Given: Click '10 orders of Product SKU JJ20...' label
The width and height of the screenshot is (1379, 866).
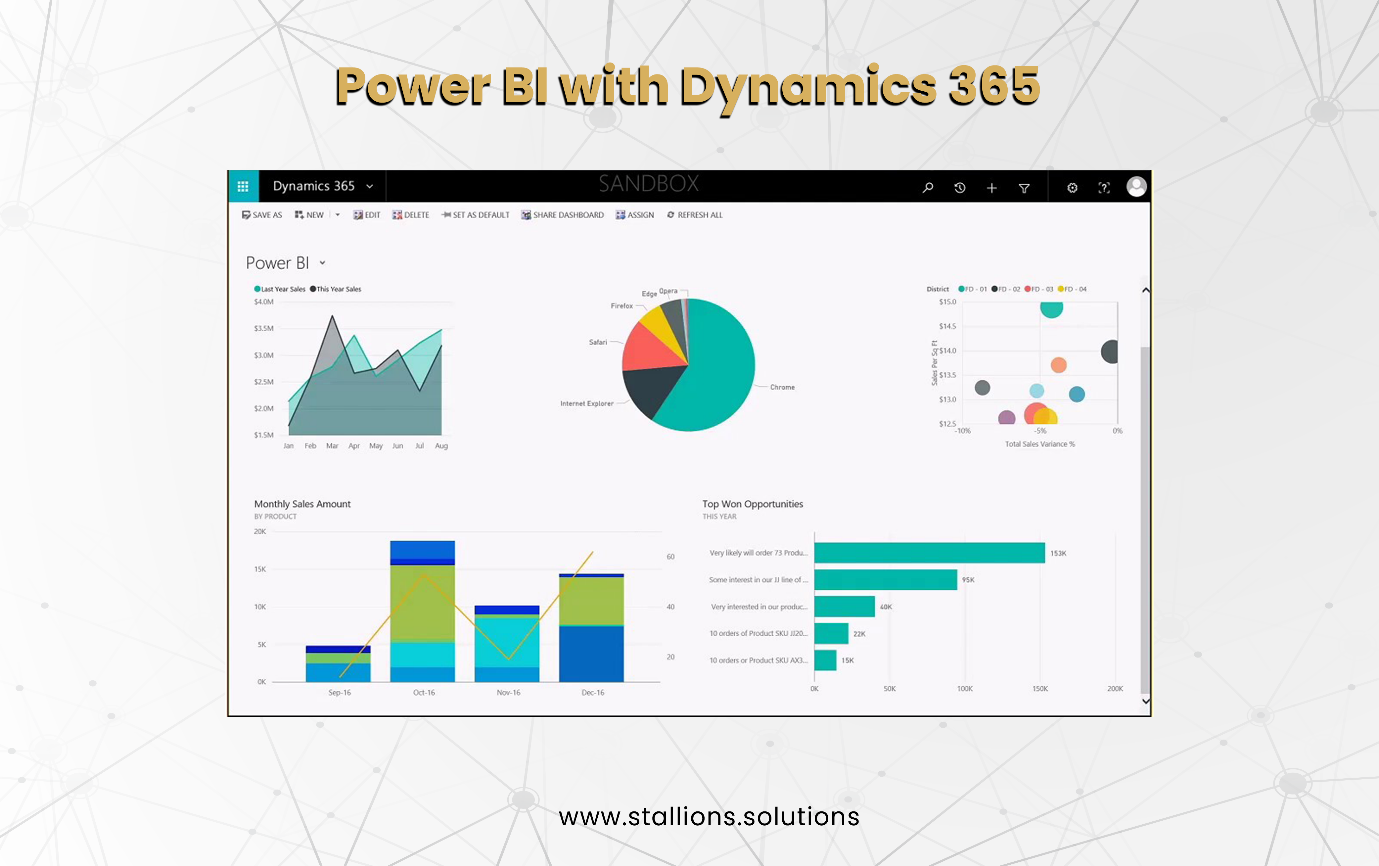Looking at the screenshot, I should (758, 633).
